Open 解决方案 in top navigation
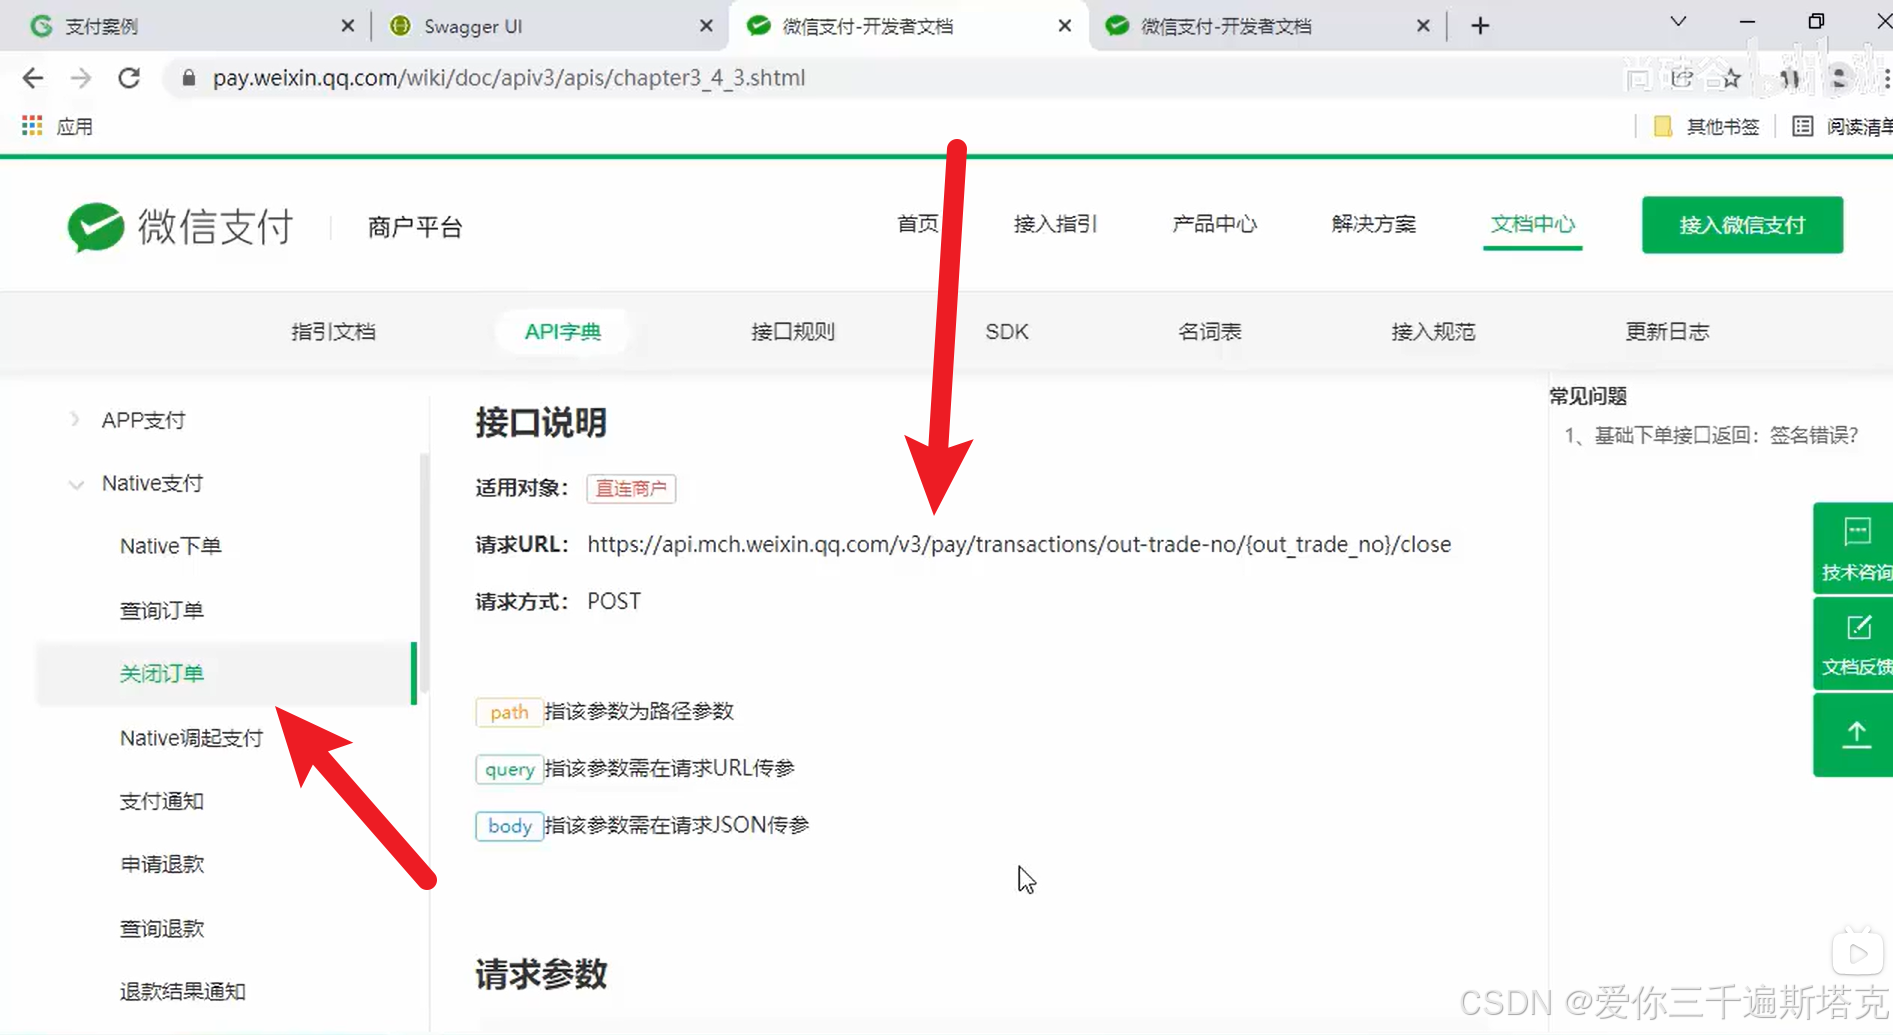This screenshot has width=1893, height=1035. [1373, 224]
